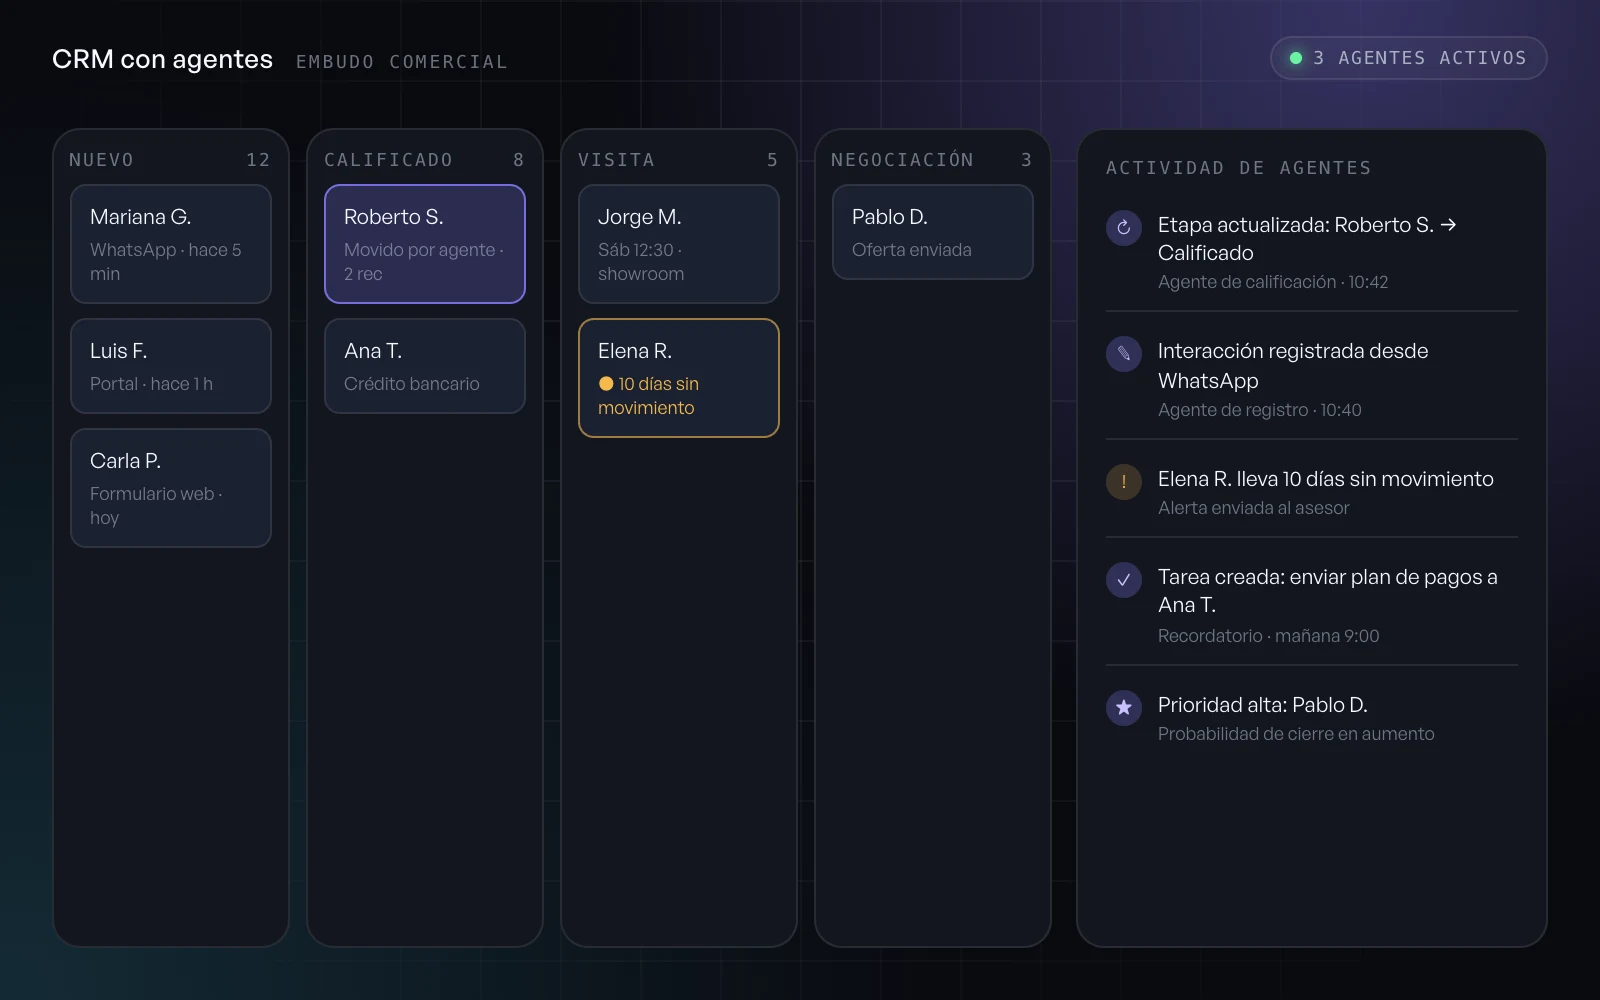Click the warning icon beside Elena R. alert
The width and height of the screenshot is (1600, 1000).
point(1124,481)
